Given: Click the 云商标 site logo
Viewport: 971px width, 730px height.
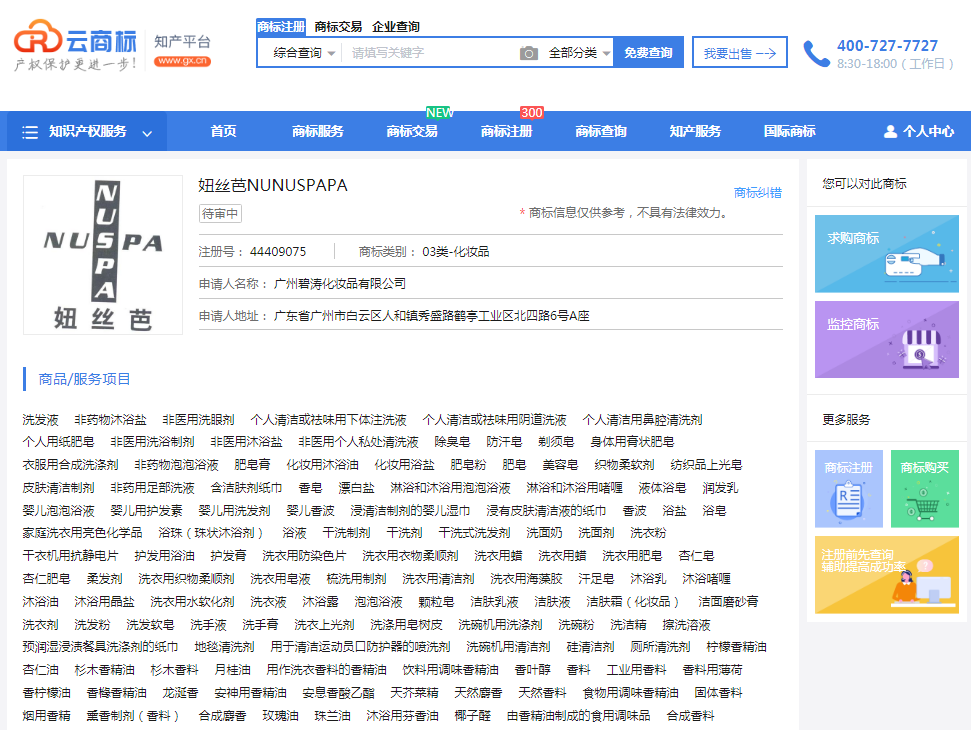Looking at the screenshot, I should click(75, 45).
